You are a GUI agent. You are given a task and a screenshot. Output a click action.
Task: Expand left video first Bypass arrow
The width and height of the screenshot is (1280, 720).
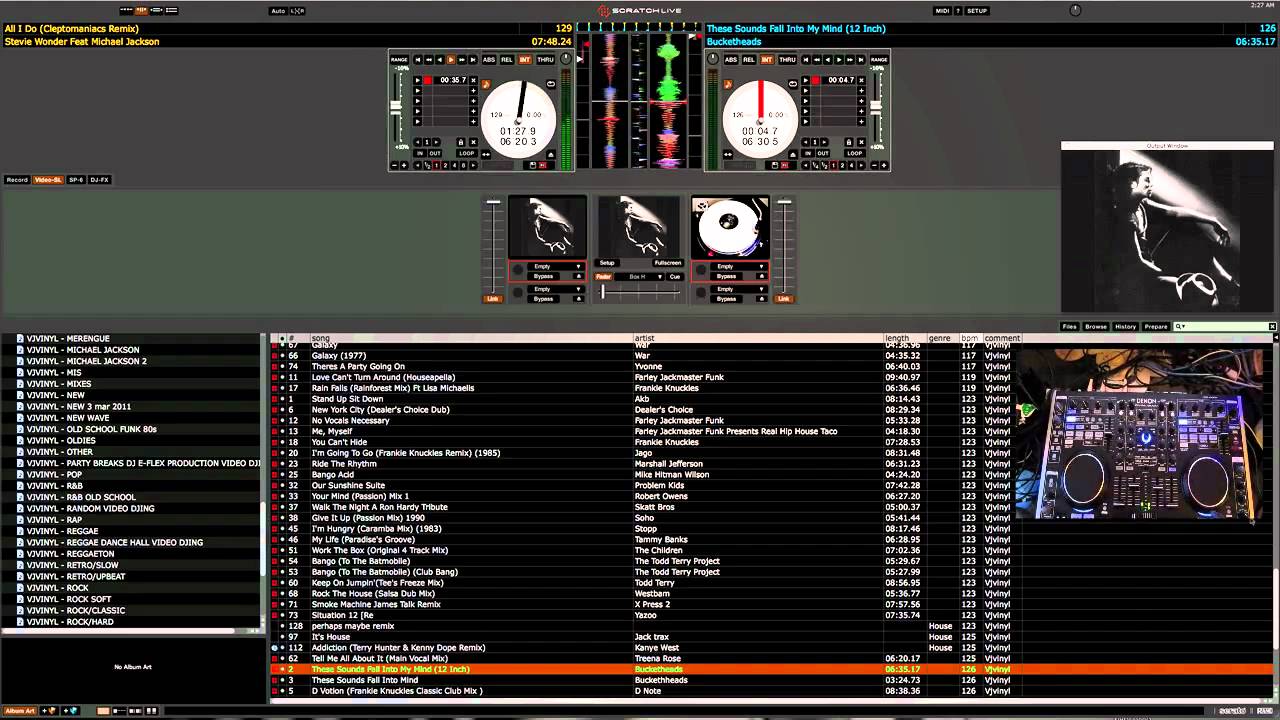coord(579,276)
